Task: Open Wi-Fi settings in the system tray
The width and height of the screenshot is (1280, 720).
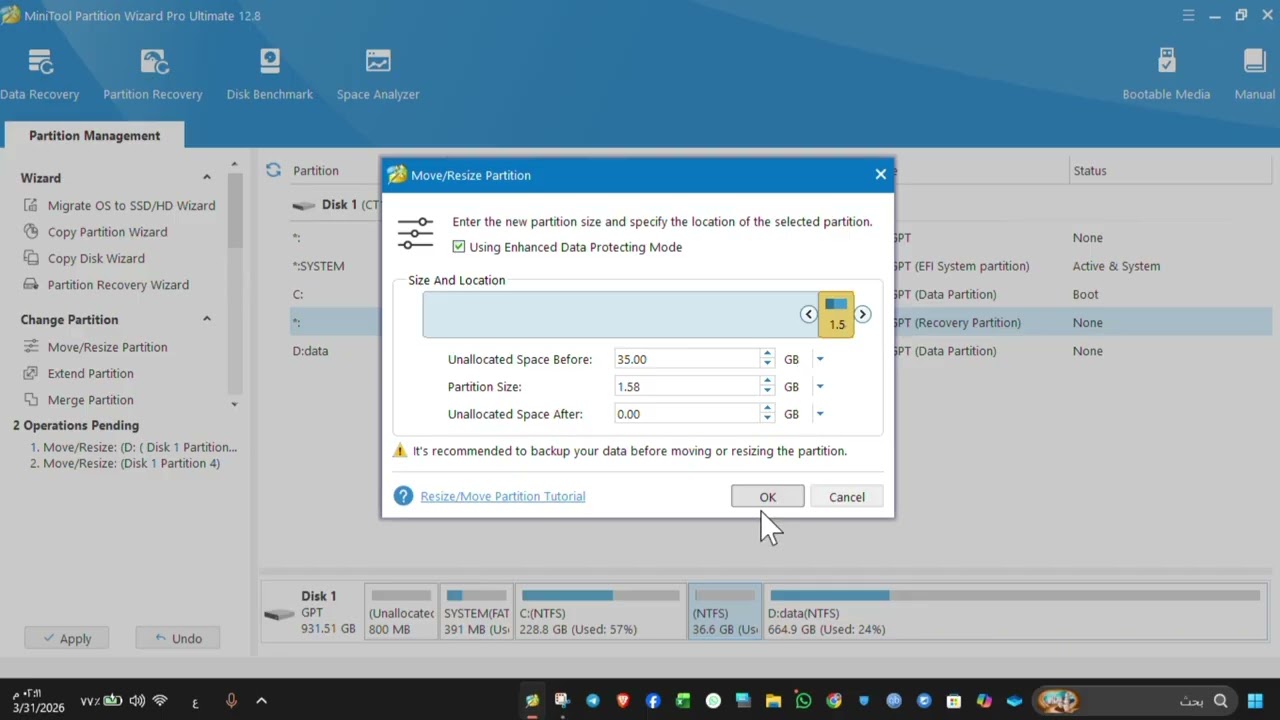Action: point(160,701)
